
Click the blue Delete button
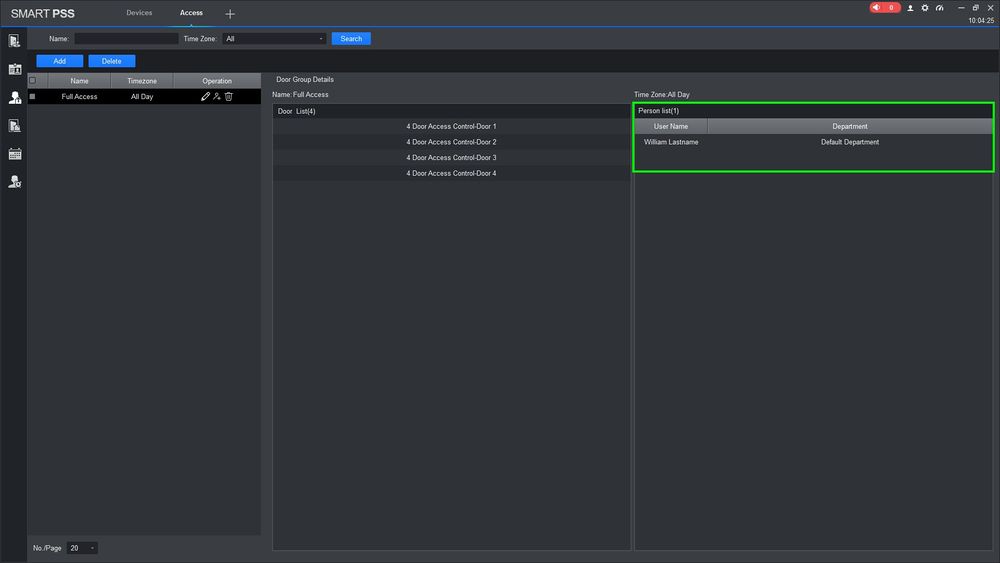tap(111, 61)
